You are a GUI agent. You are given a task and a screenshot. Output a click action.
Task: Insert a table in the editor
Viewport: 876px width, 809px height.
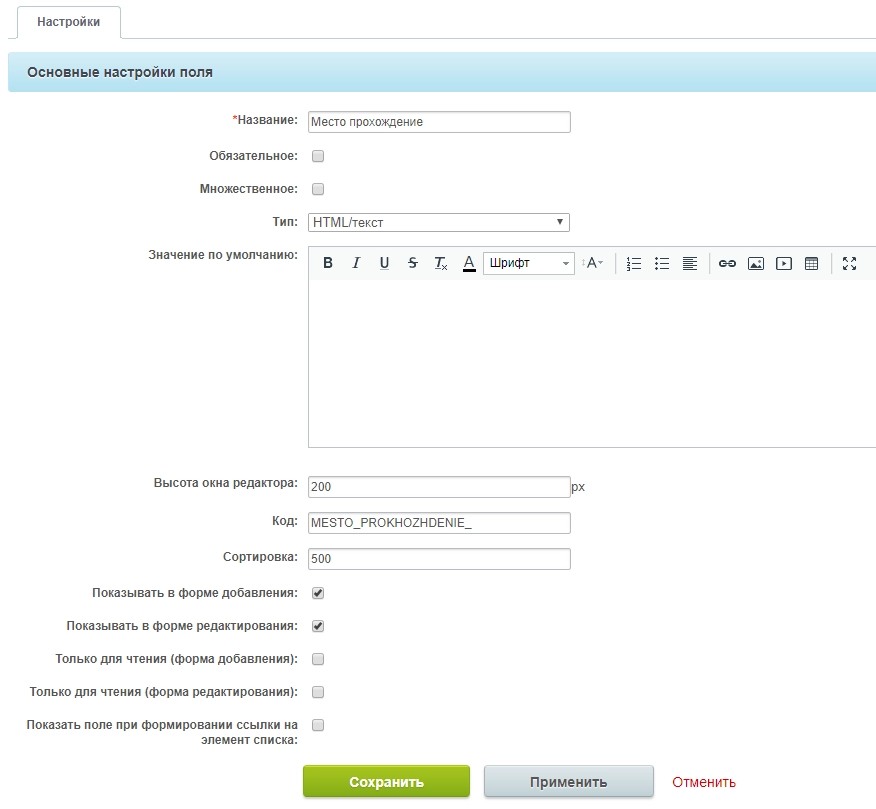pyautogui.click(x=811, y=263)
